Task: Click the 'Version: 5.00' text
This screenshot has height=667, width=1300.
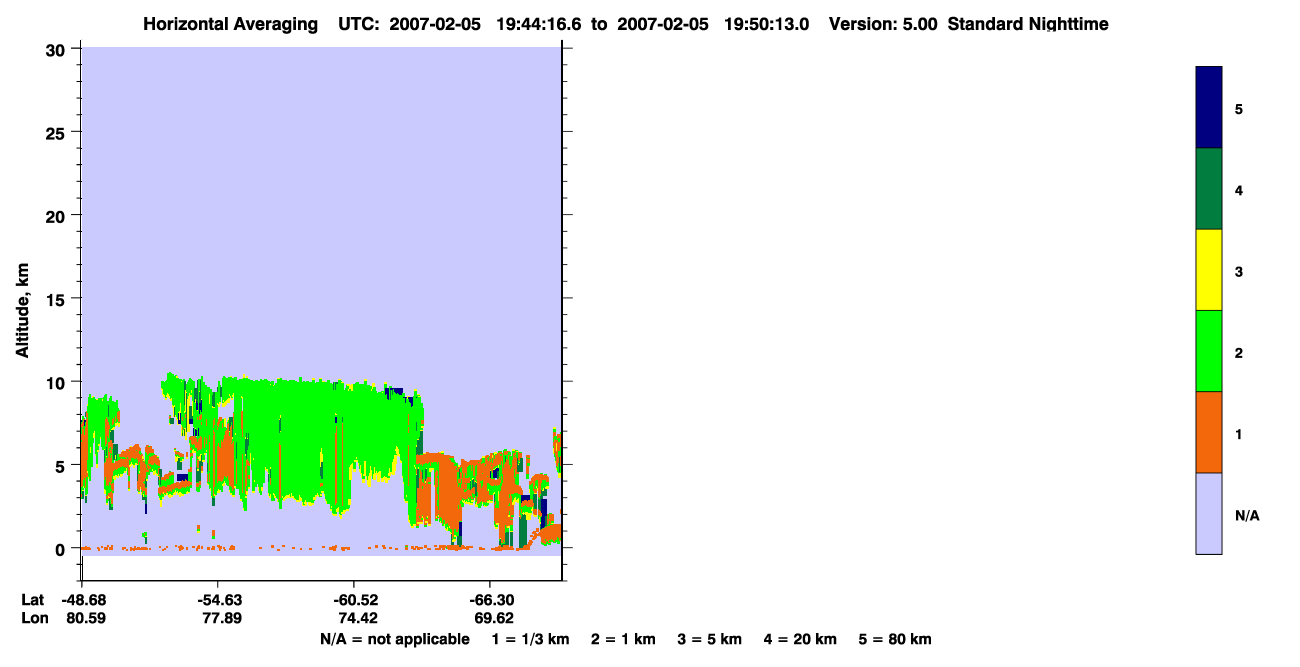Action: tap(883, 24)
